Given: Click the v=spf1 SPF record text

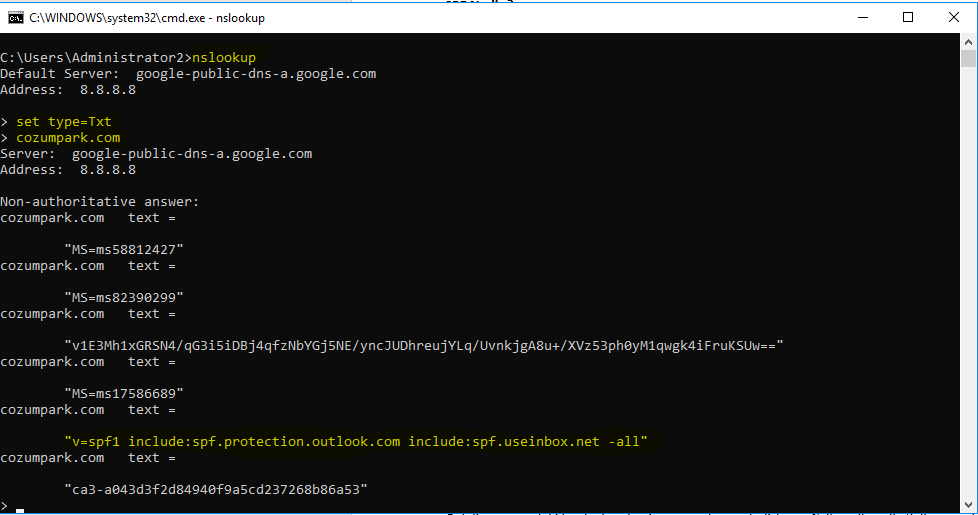Looking at the screenshot, I should pos(356,441).
